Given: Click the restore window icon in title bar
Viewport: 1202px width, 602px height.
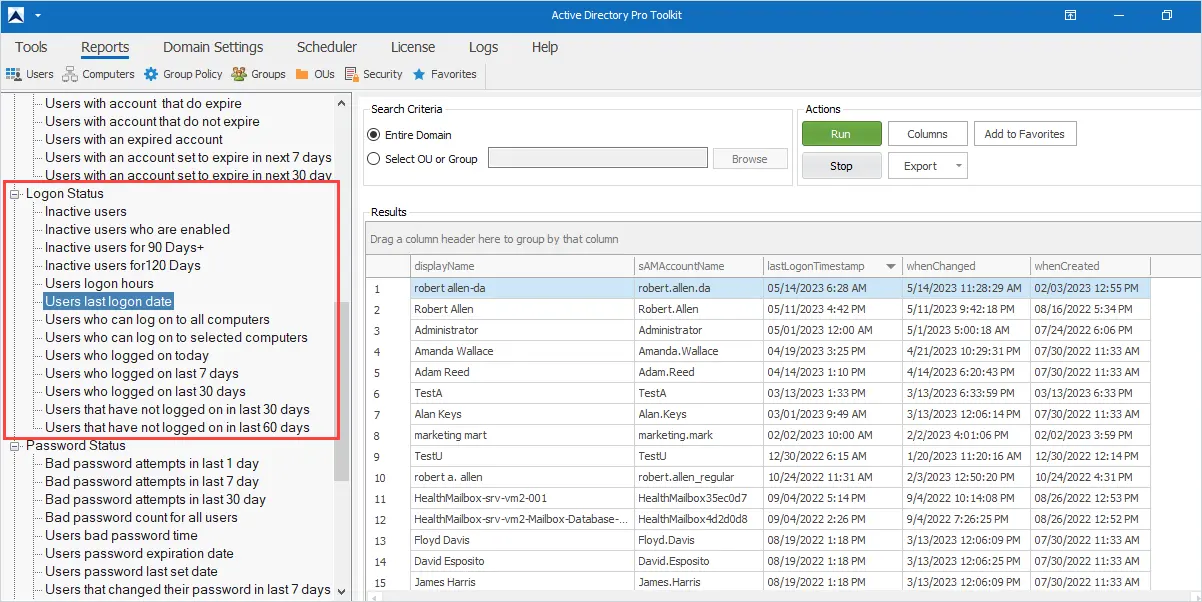Looking at the screenshot, I should (1167, 15).
